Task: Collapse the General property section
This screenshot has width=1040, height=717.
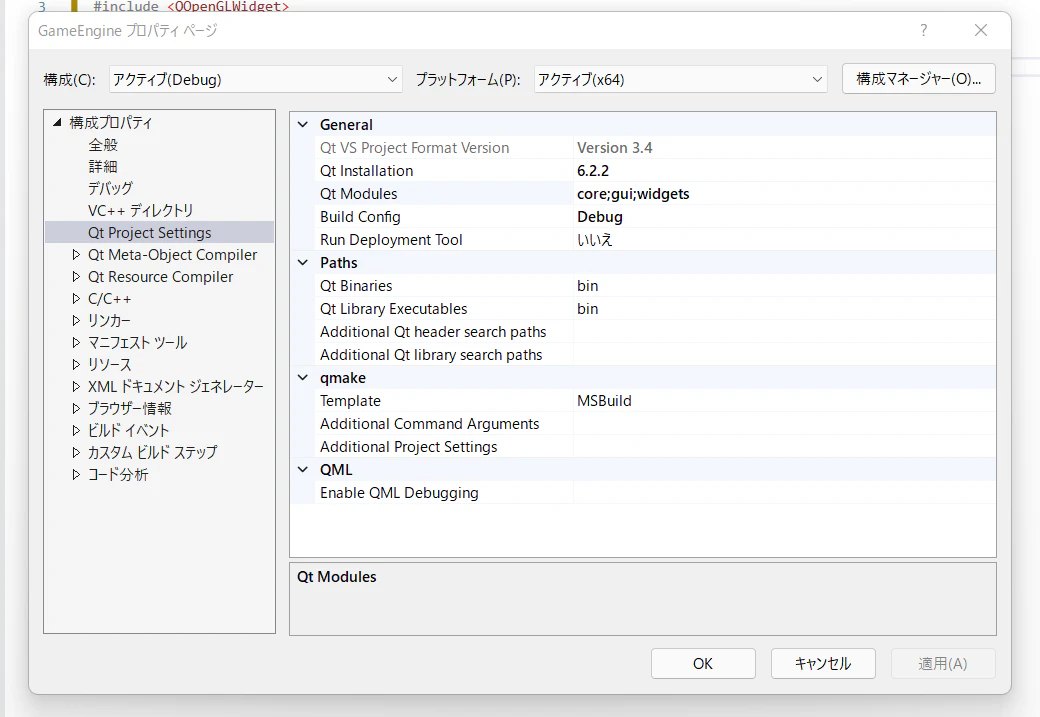Action: point(303,125)
